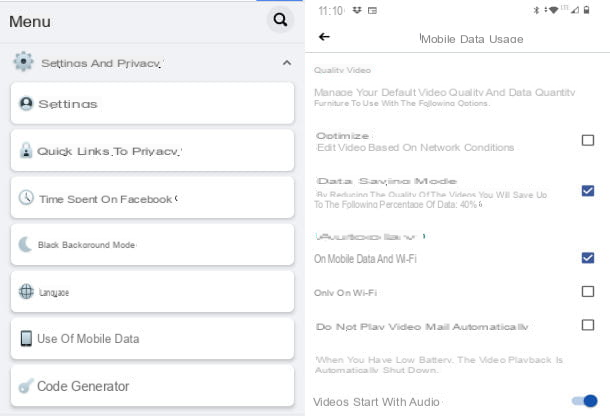This screenshot has width=610, height=416.
Task: Click the moon icon for dark mode
Action: [x=25, y=244]
